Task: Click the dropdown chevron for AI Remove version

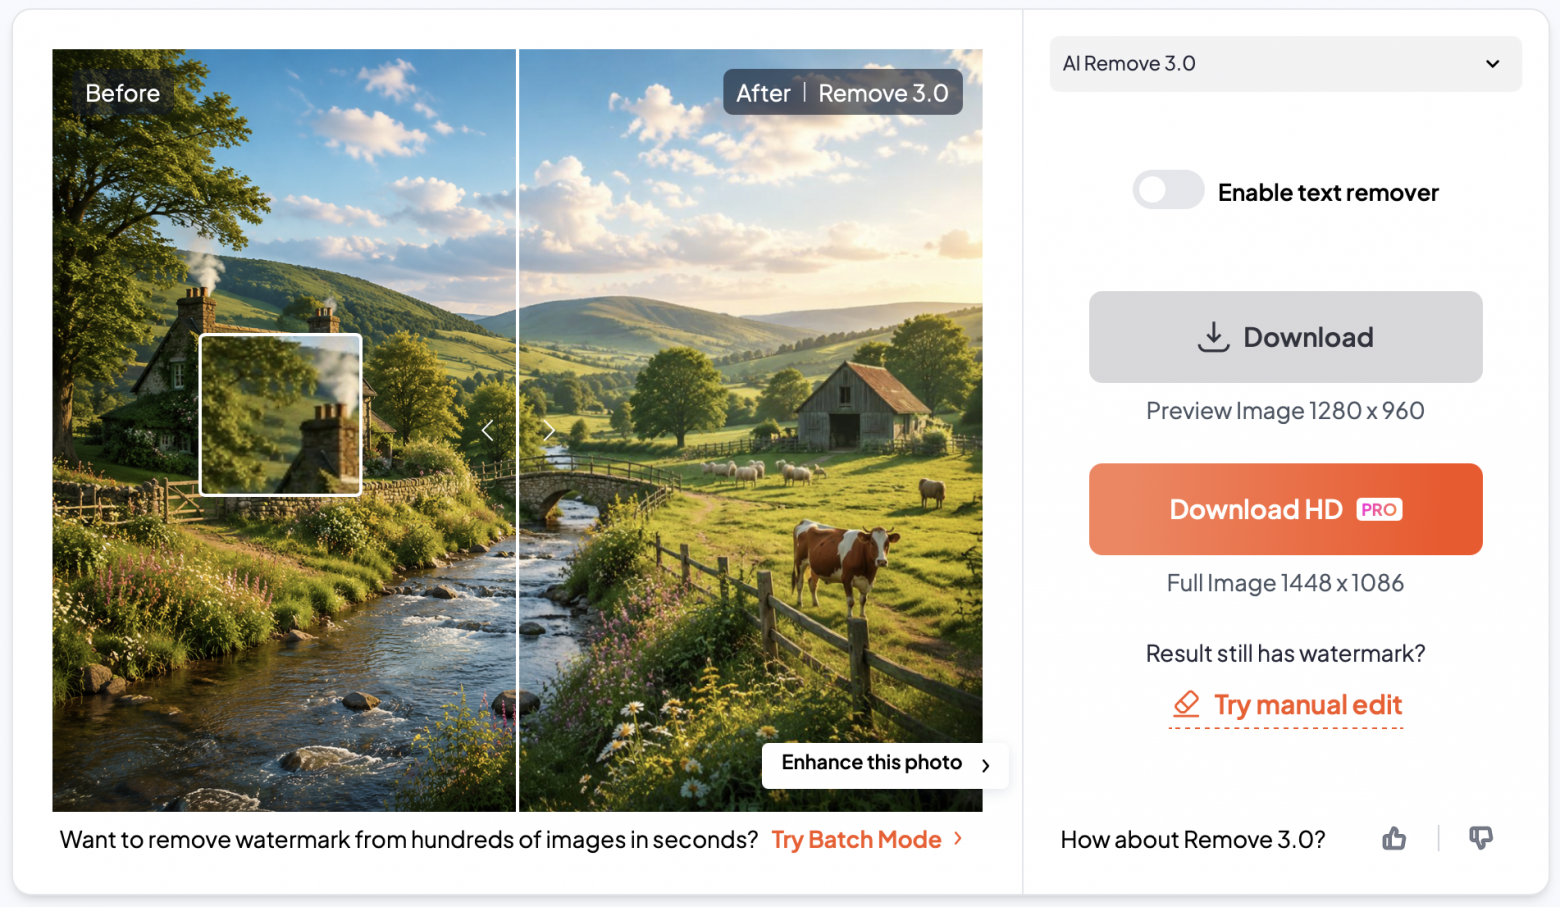Action: coord(1492,64)
